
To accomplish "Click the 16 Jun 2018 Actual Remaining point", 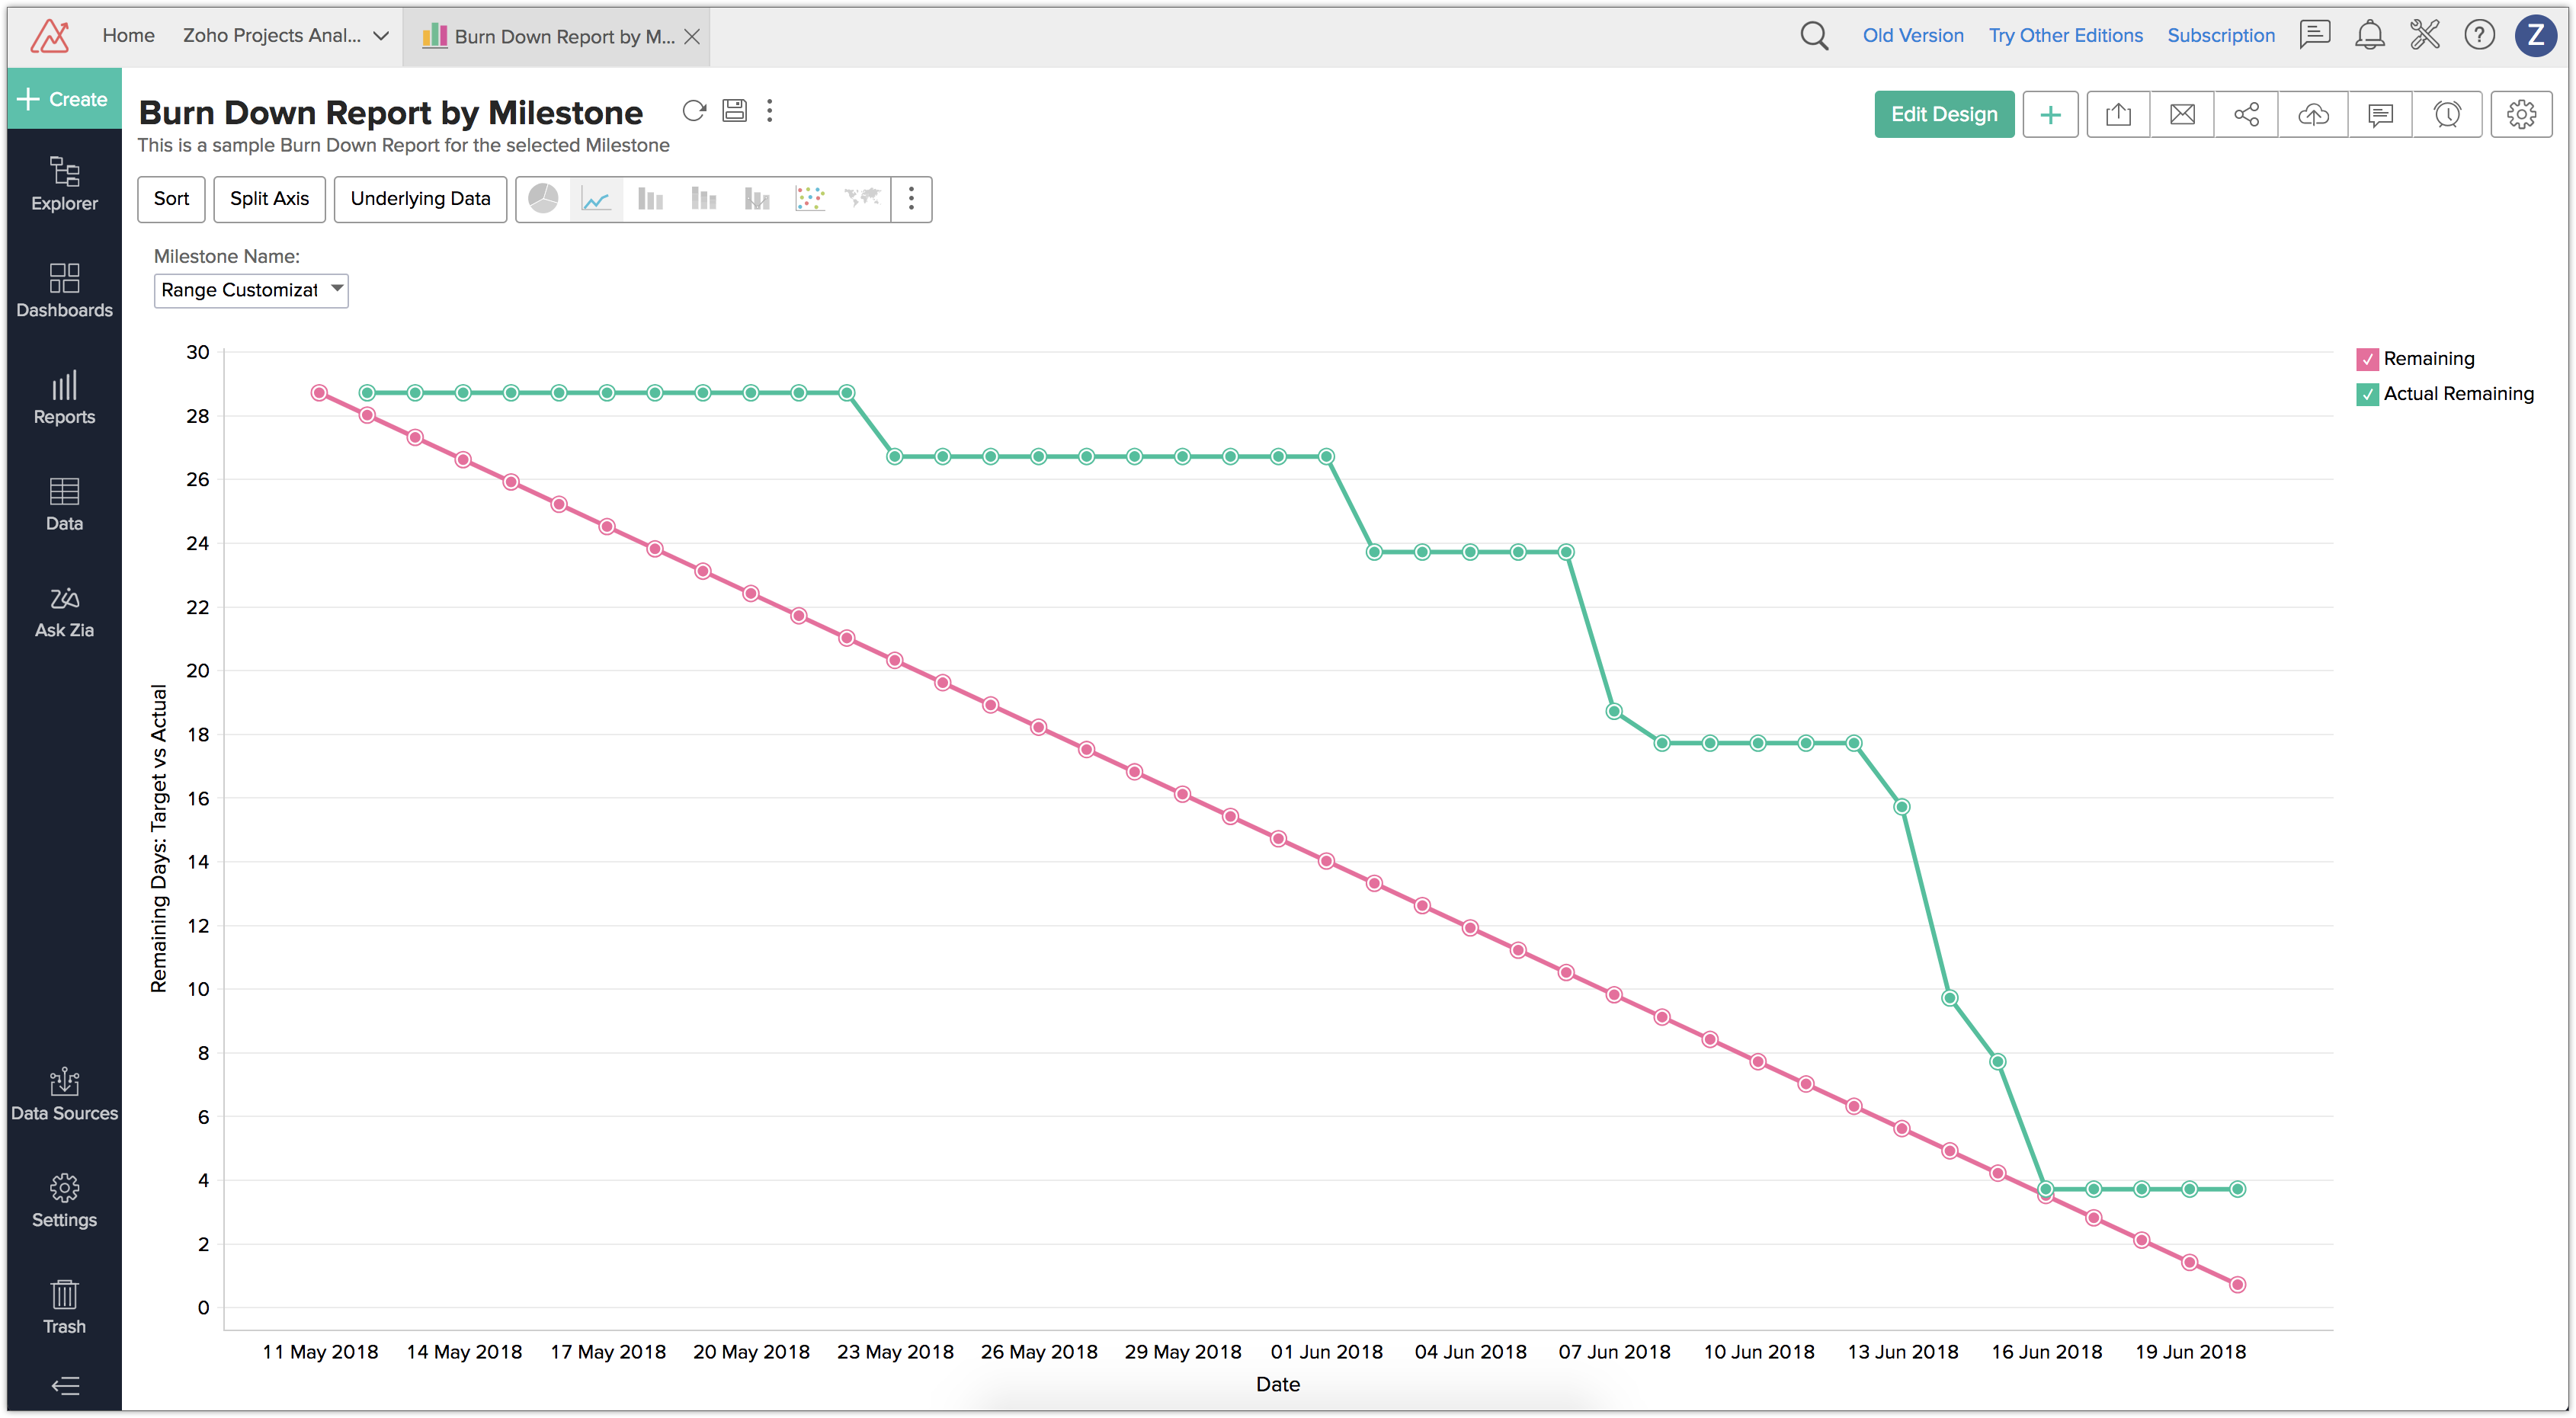I will tap(2046, 1189).
